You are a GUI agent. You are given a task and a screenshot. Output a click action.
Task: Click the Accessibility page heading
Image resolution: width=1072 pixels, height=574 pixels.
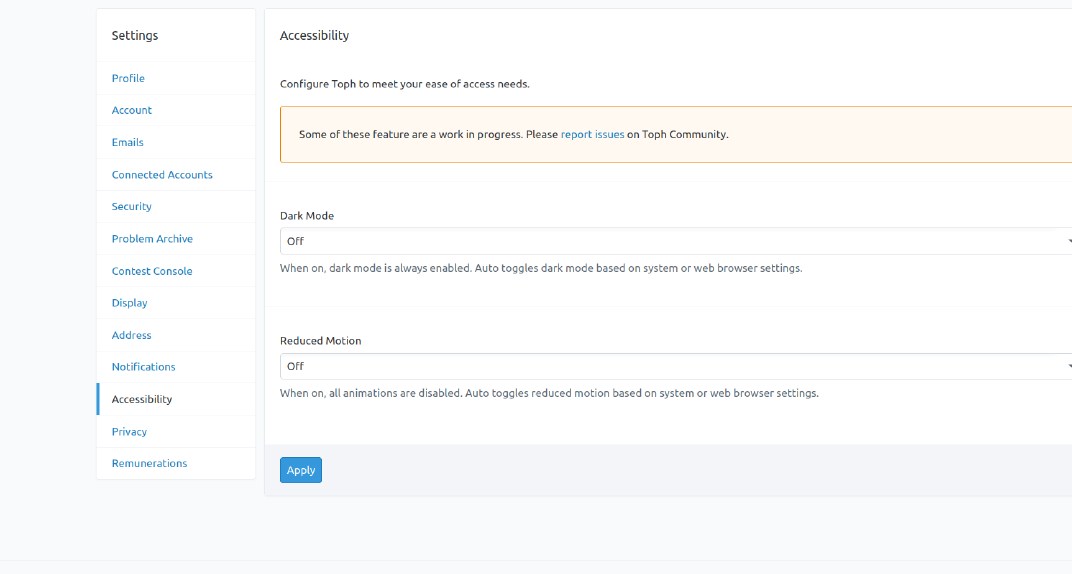point(315,36)
